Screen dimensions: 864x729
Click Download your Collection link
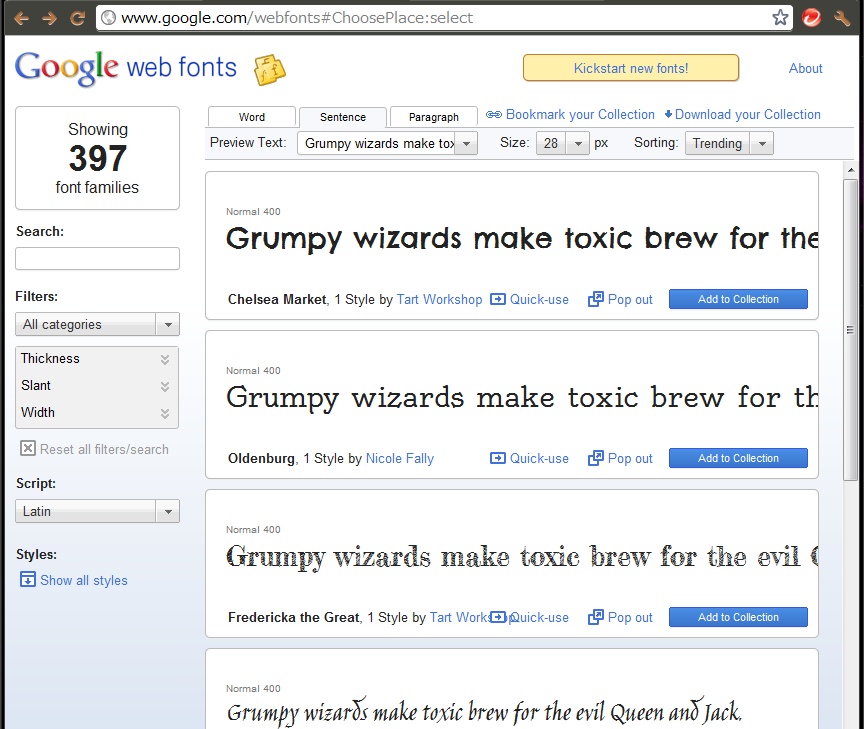click(748, 115)
